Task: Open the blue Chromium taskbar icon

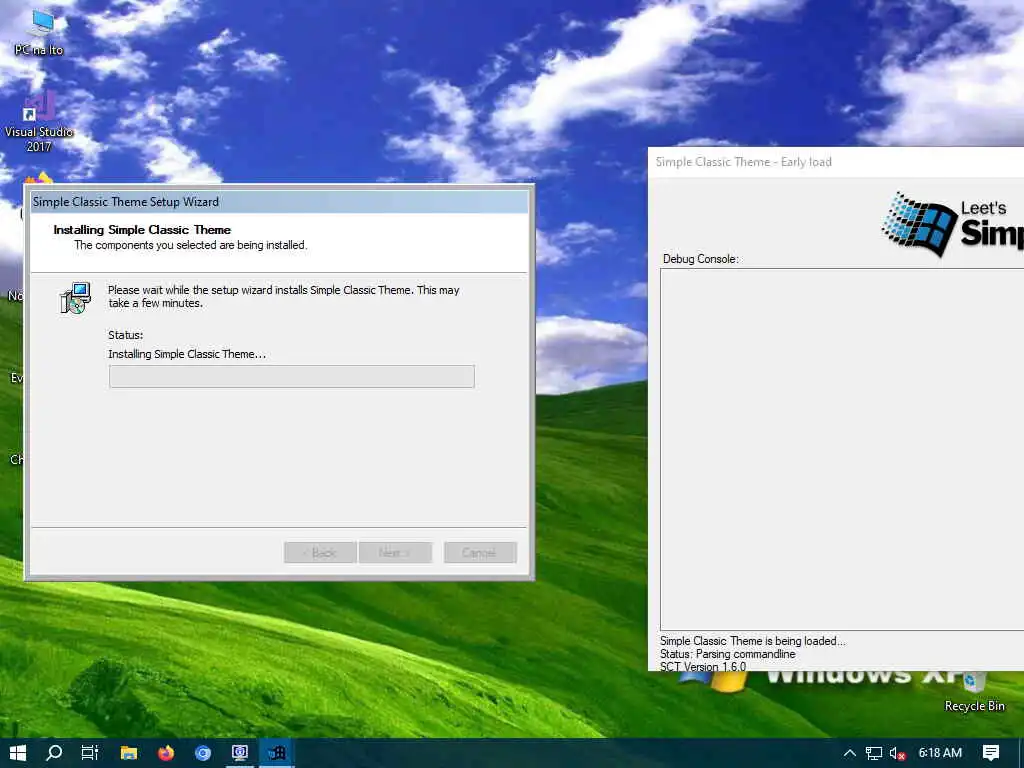Action: pos(203,753)
